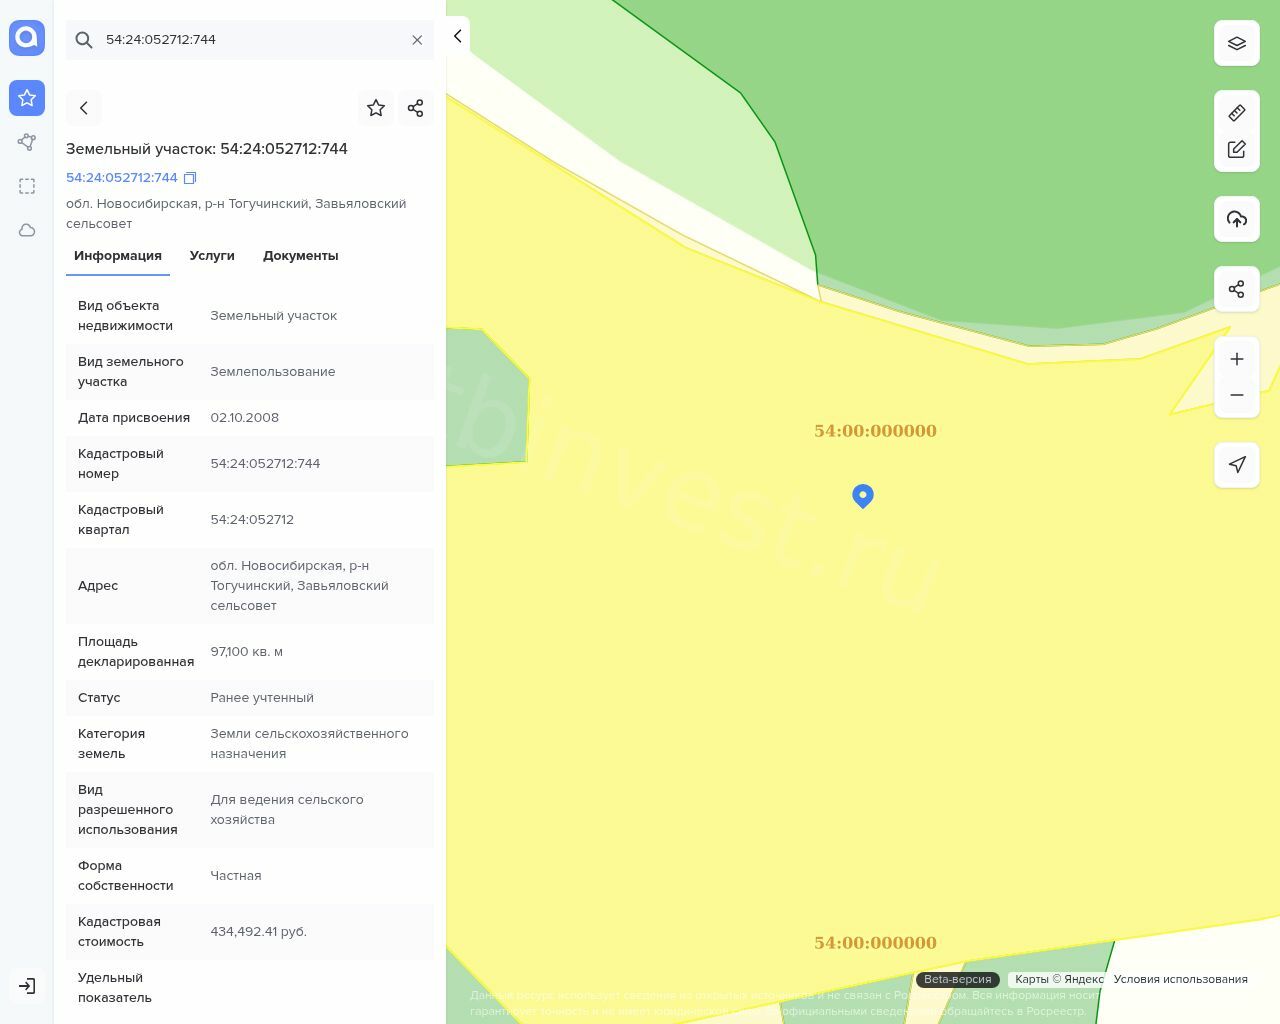Click the login icon in sidebar bottom
The image size is (1280, 1024).
point(27,986)
